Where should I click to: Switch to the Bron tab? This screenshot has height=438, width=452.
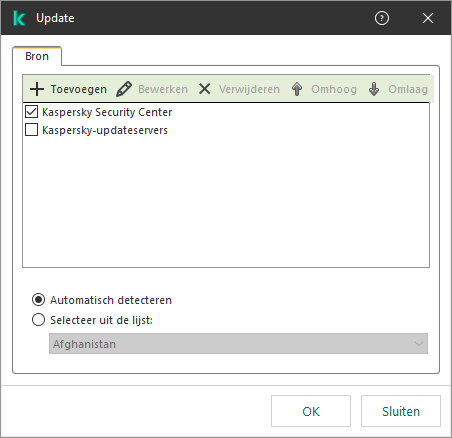(x=37, y=56)
